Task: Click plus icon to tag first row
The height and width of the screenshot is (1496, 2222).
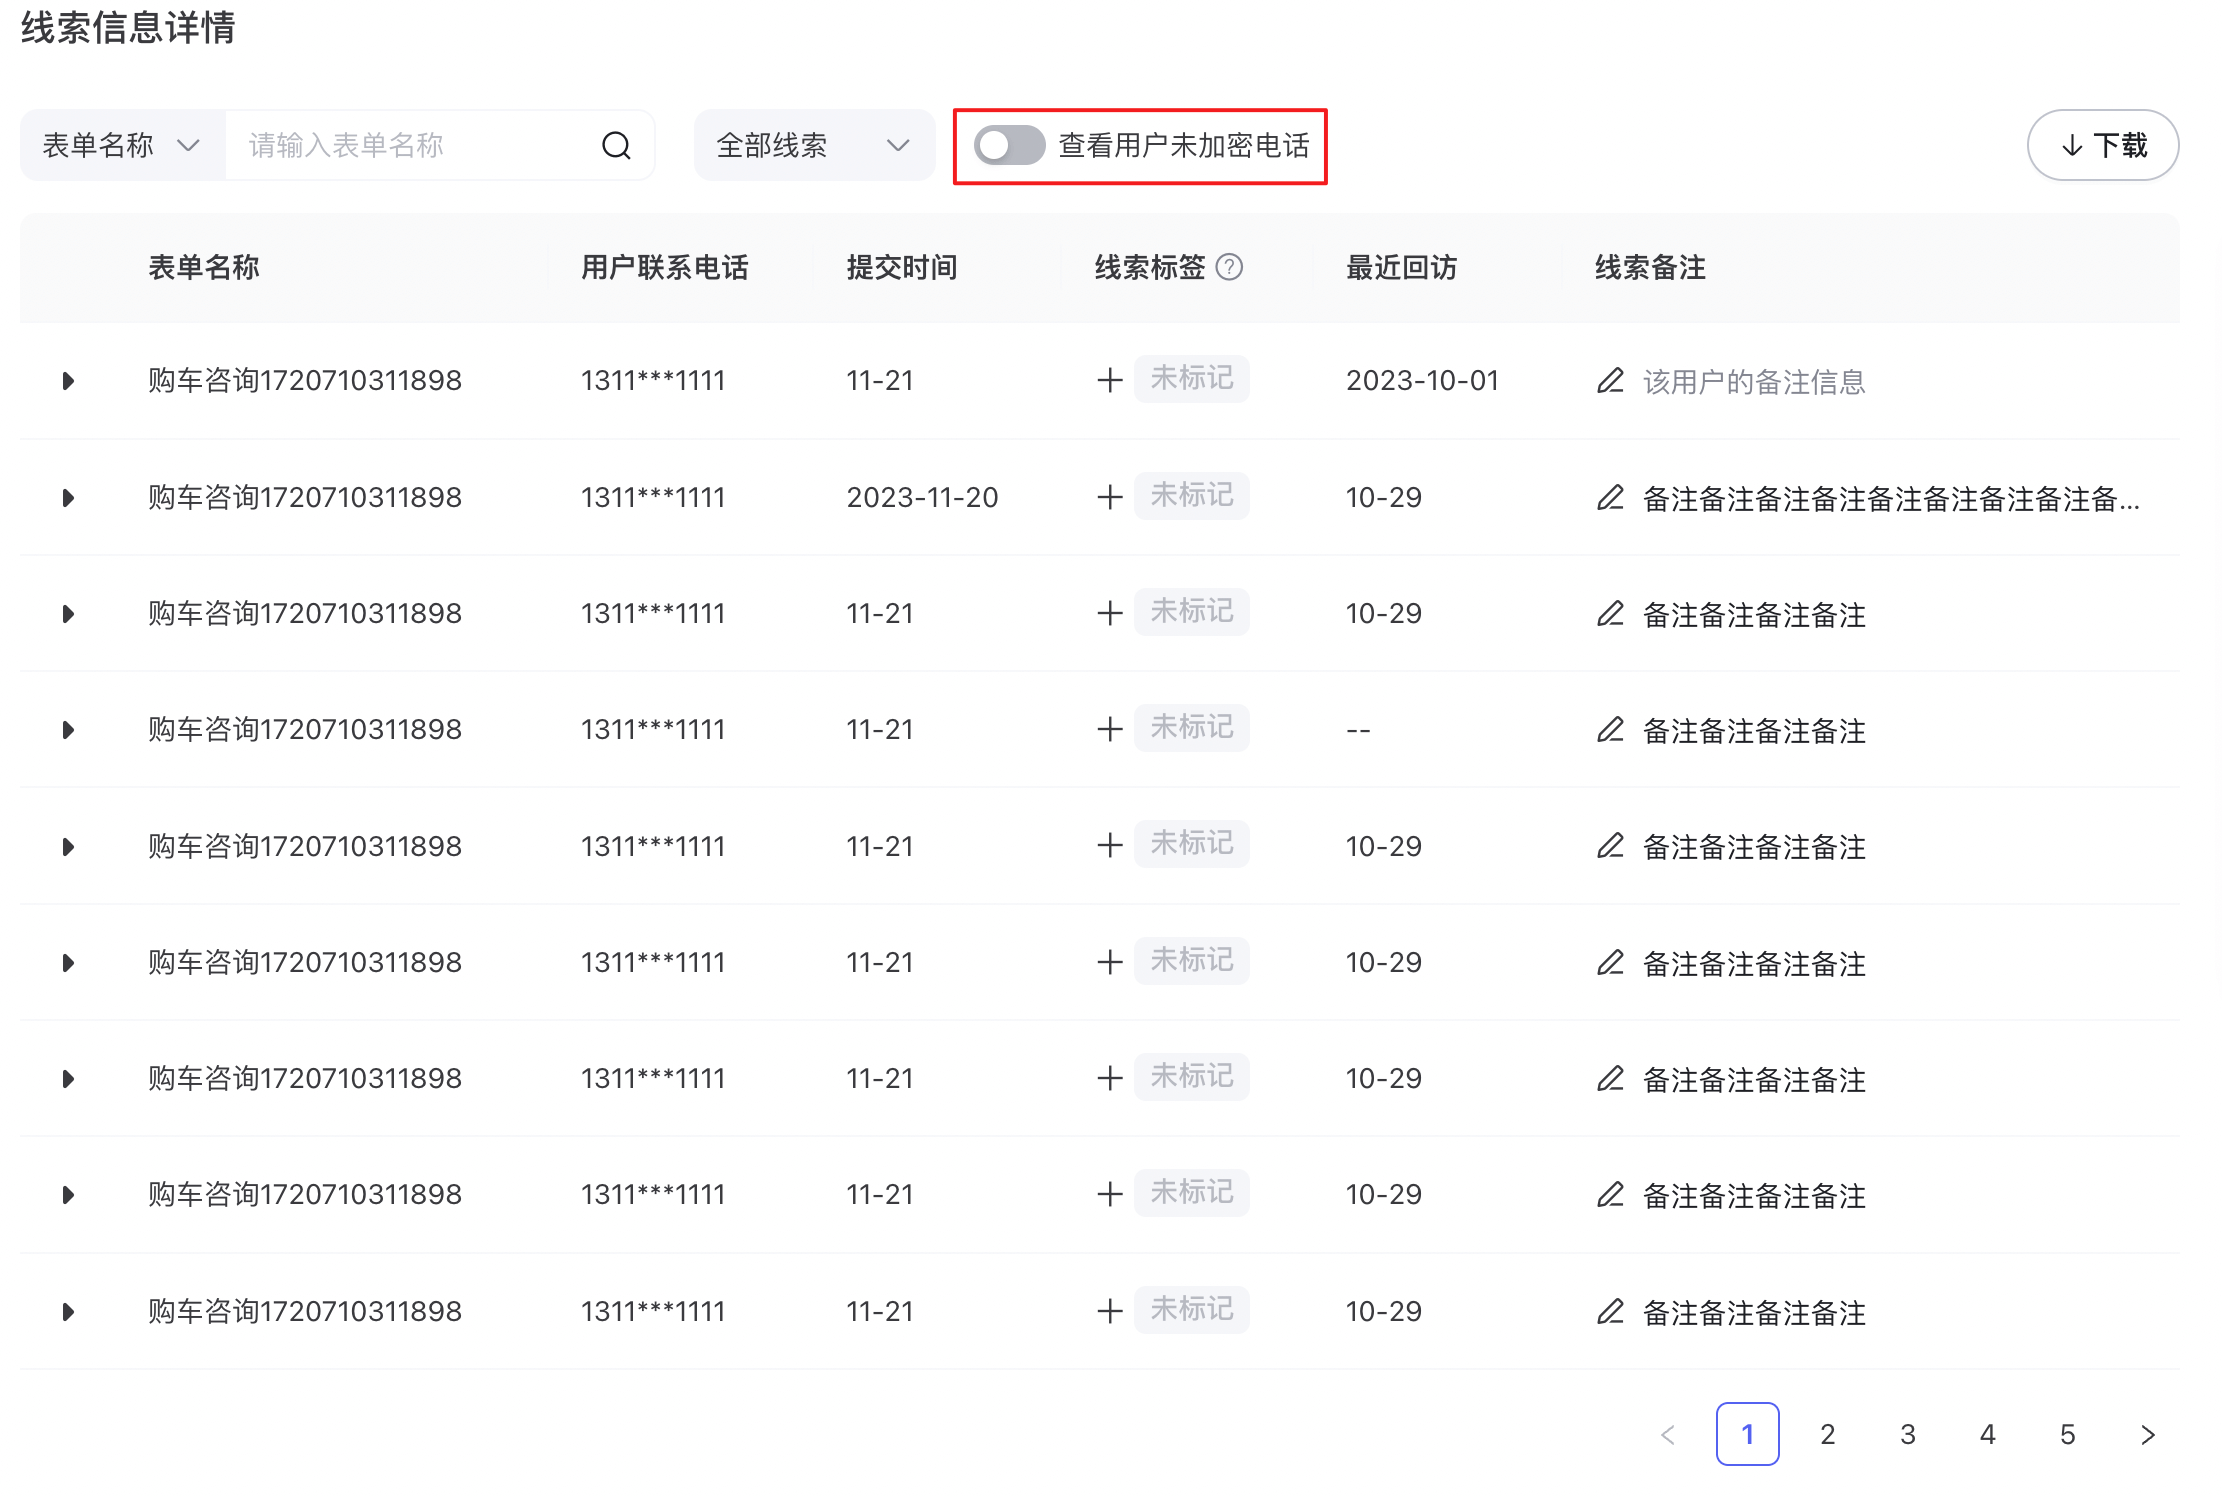Action: 1109,380
